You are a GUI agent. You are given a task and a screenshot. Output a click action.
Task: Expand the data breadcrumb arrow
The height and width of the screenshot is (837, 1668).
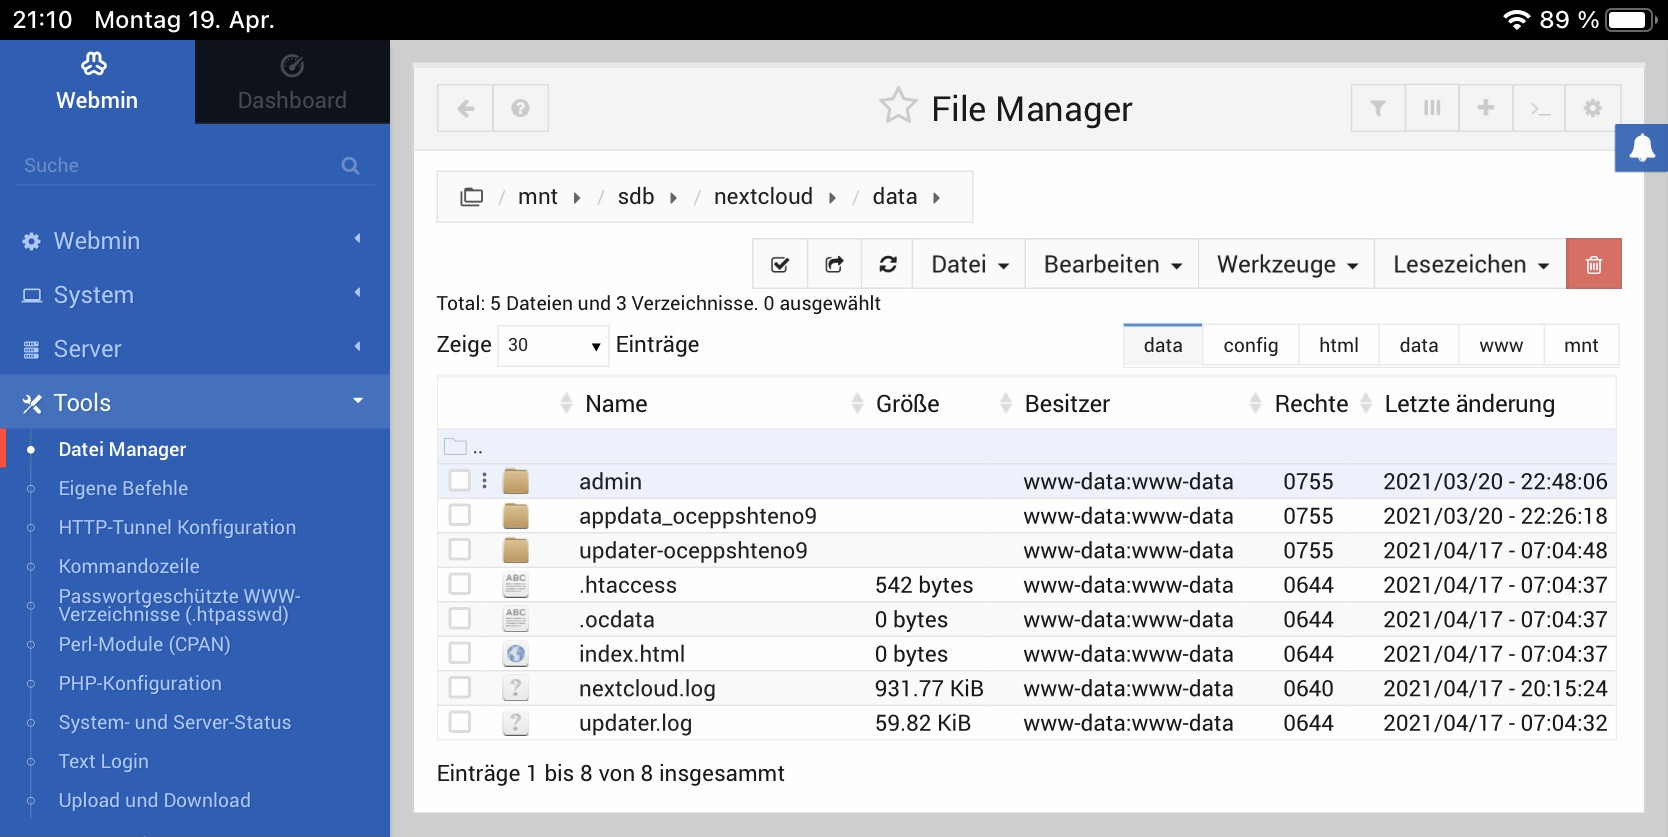coord(937,198)
